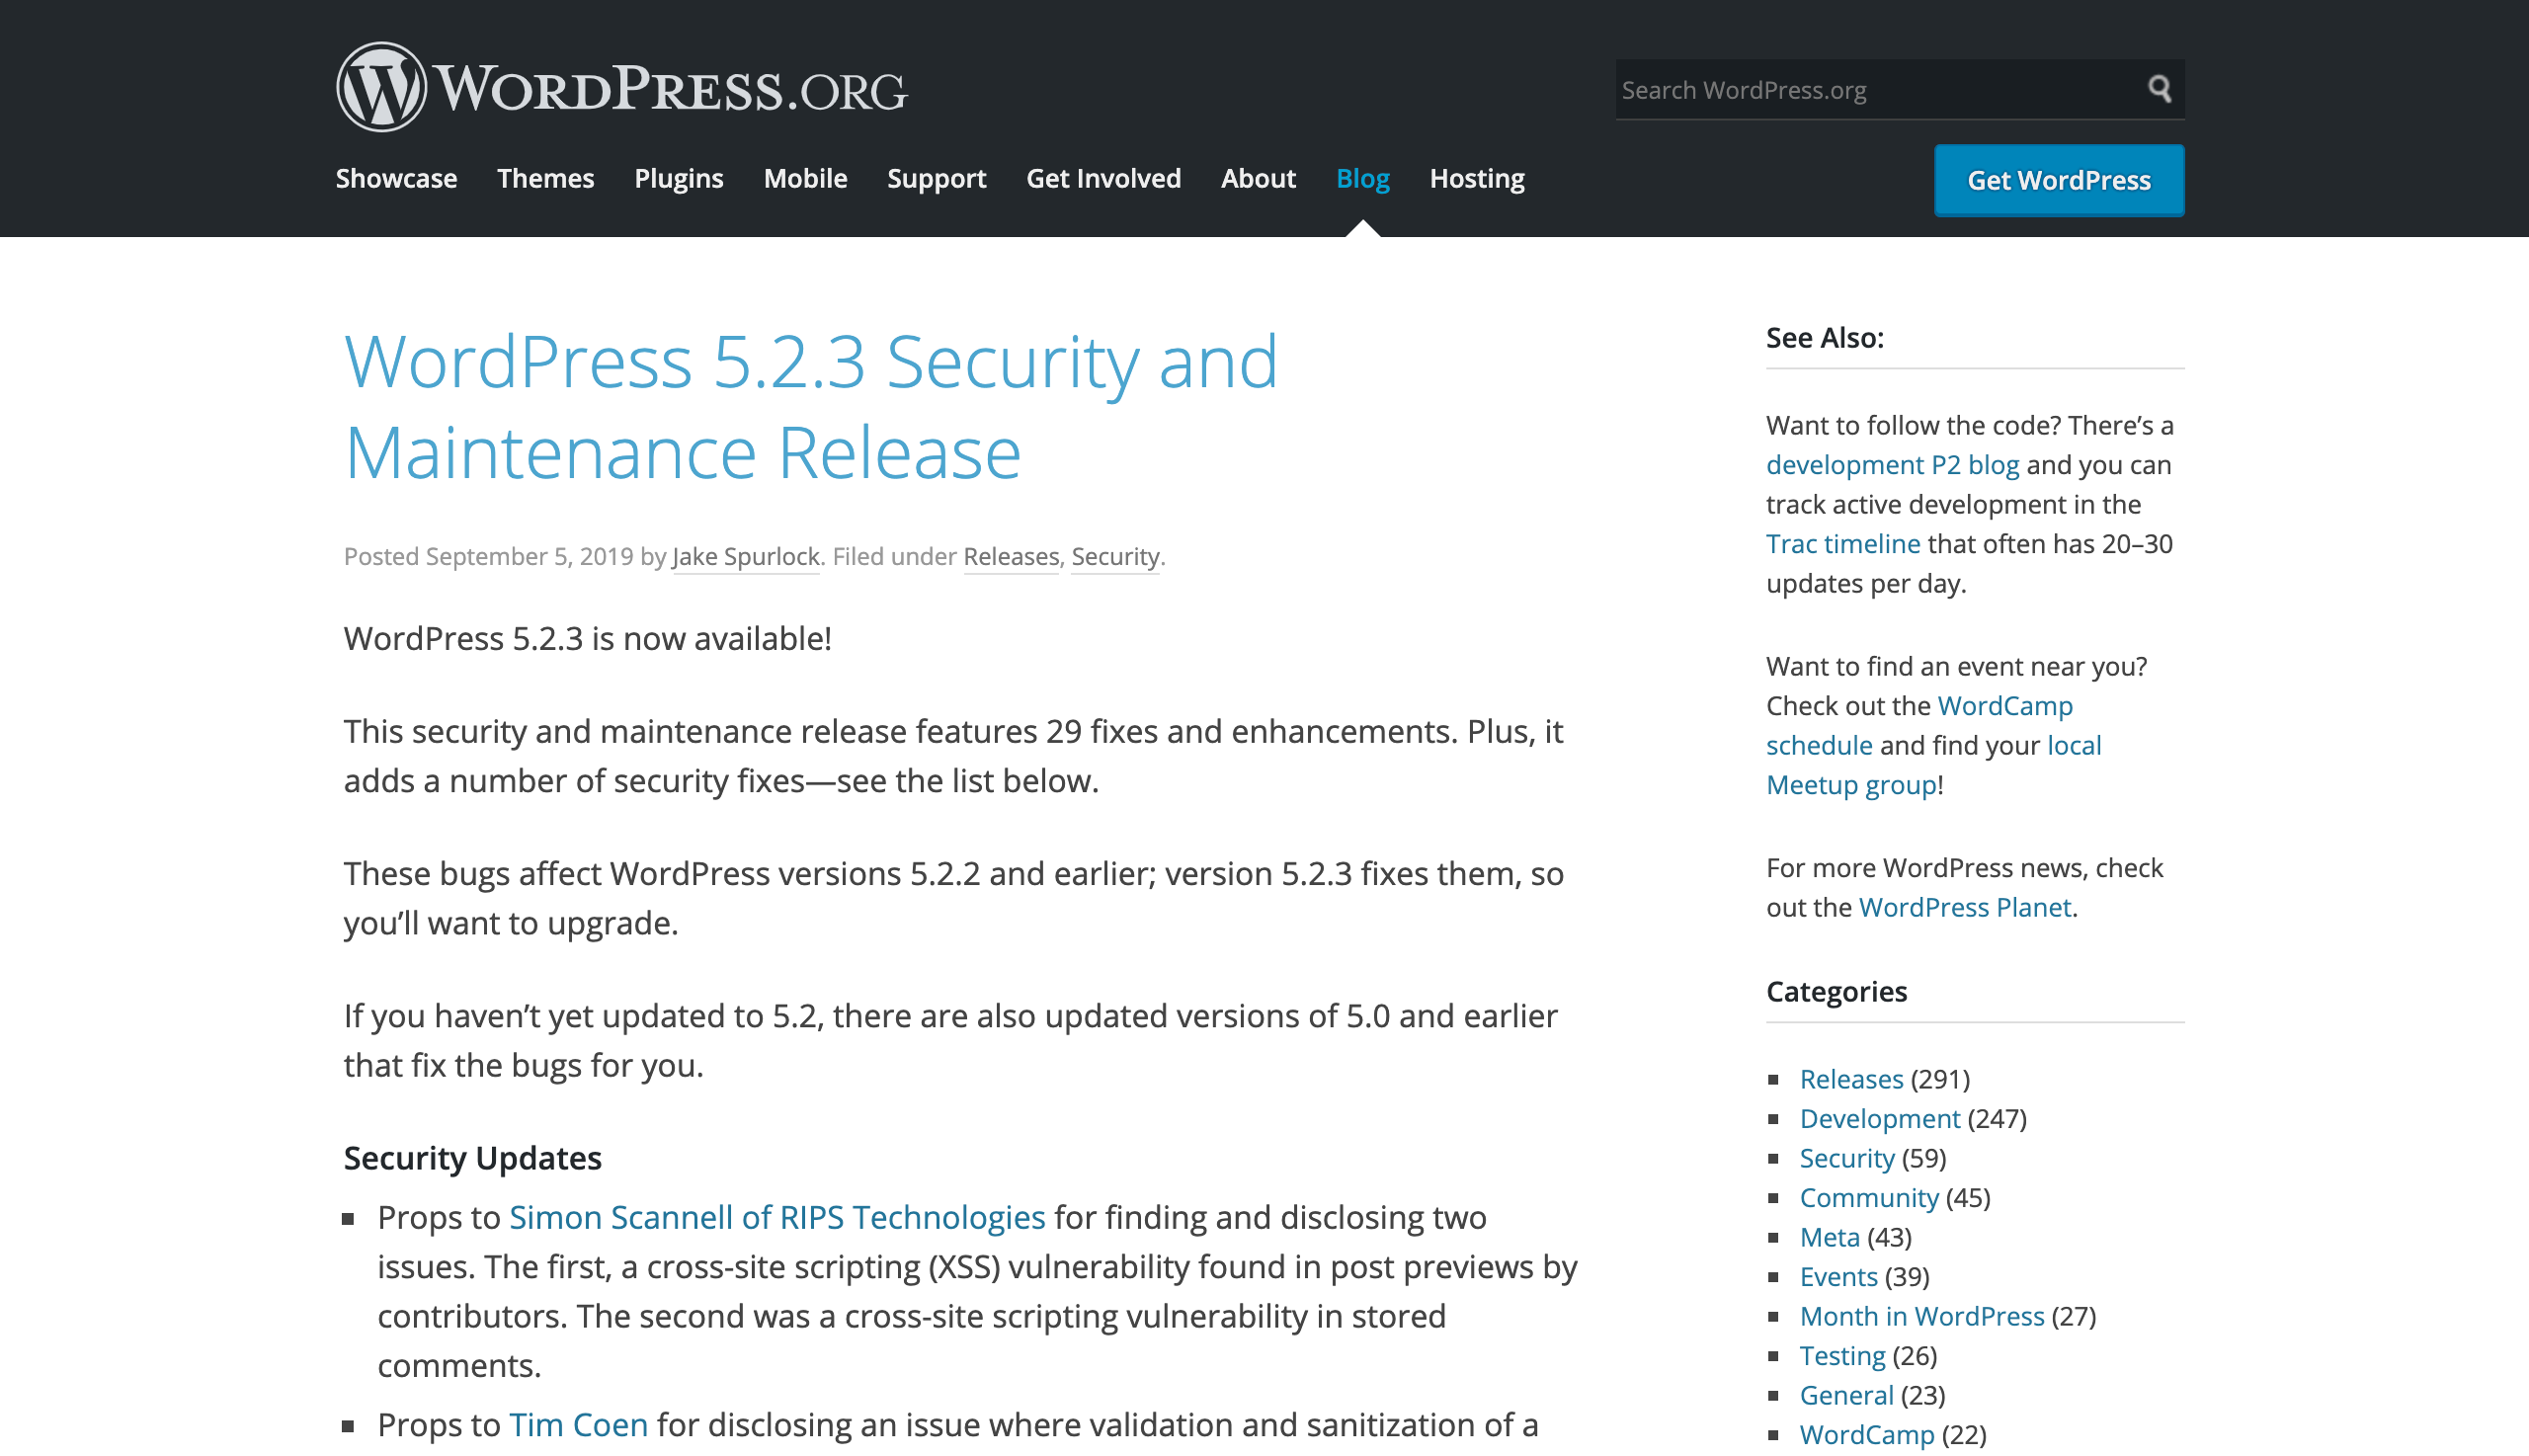Open the Trac timeline link
Viewport: 2529px width, 1456px height.
[x=1842, y=544]
